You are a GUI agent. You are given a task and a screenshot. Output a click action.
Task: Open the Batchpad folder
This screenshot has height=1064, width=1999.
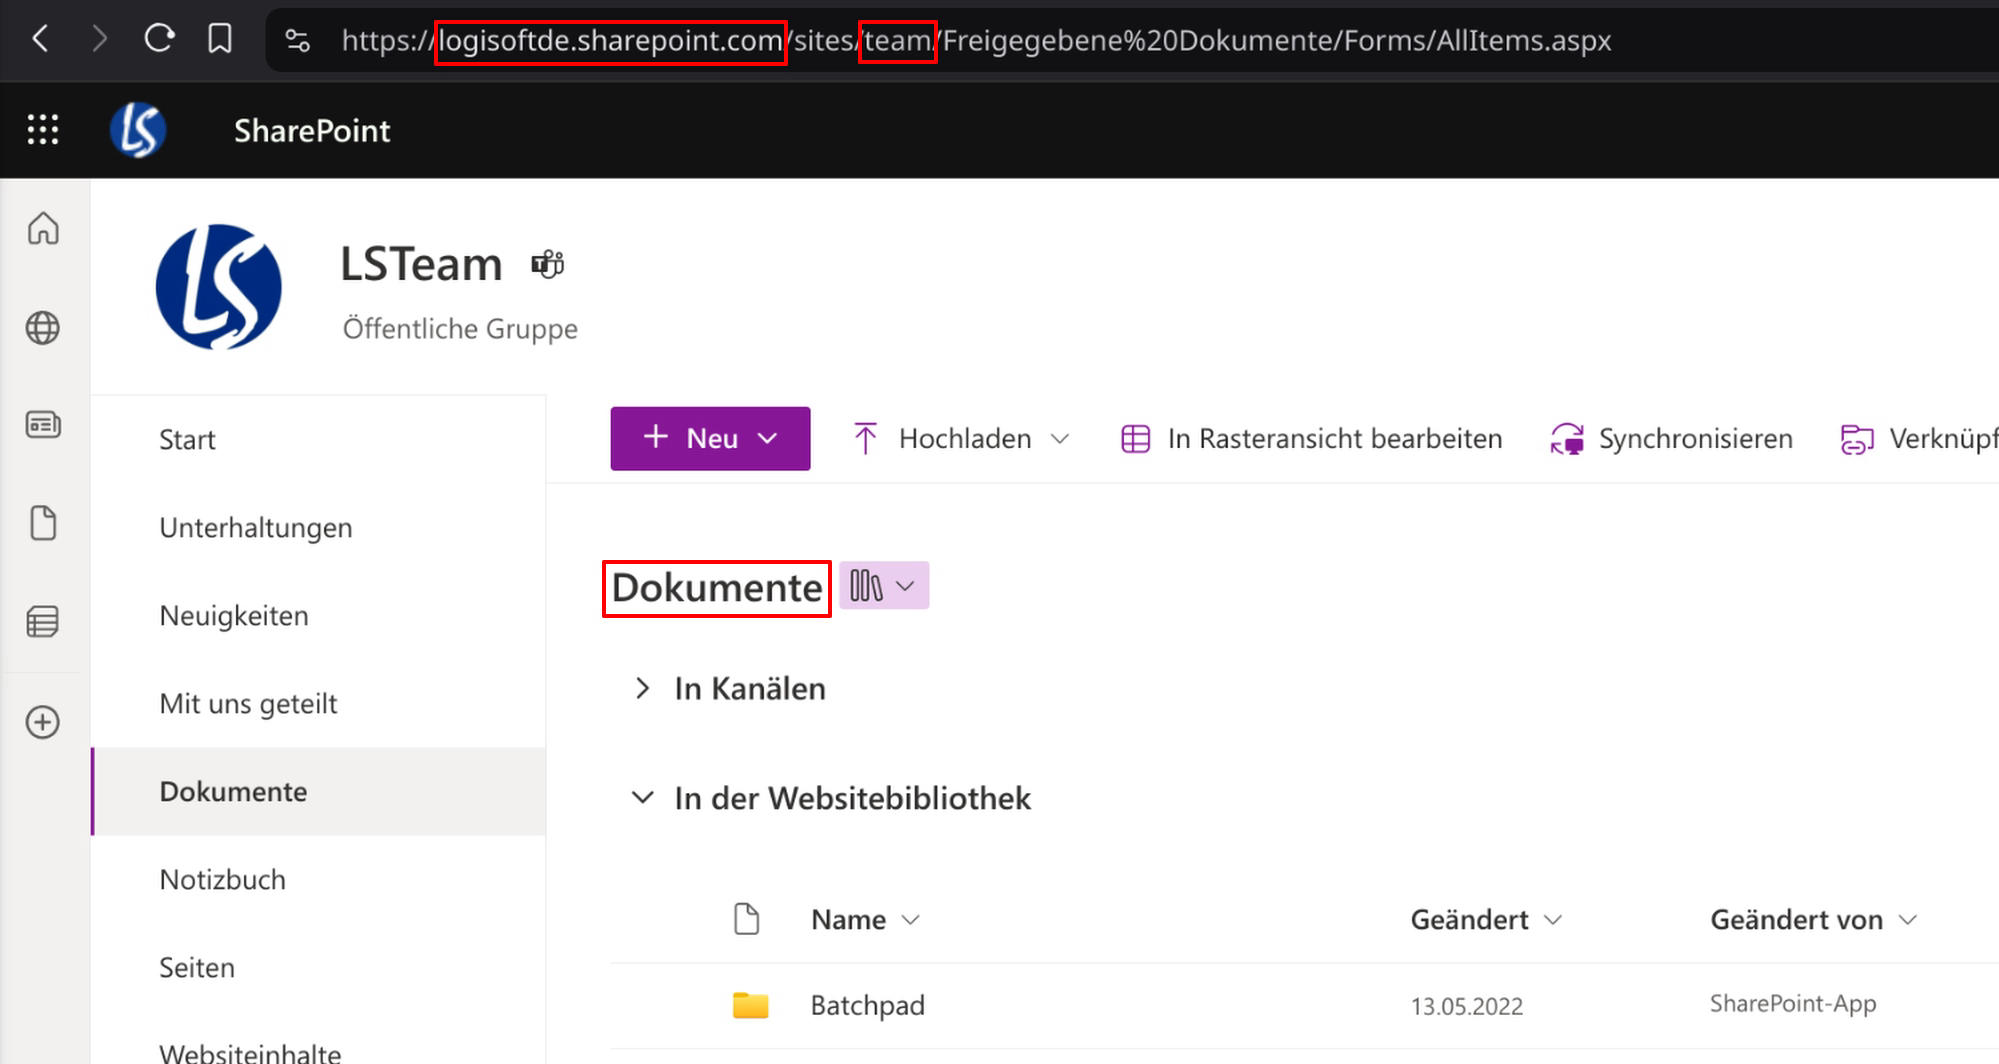coord(867,1005)
